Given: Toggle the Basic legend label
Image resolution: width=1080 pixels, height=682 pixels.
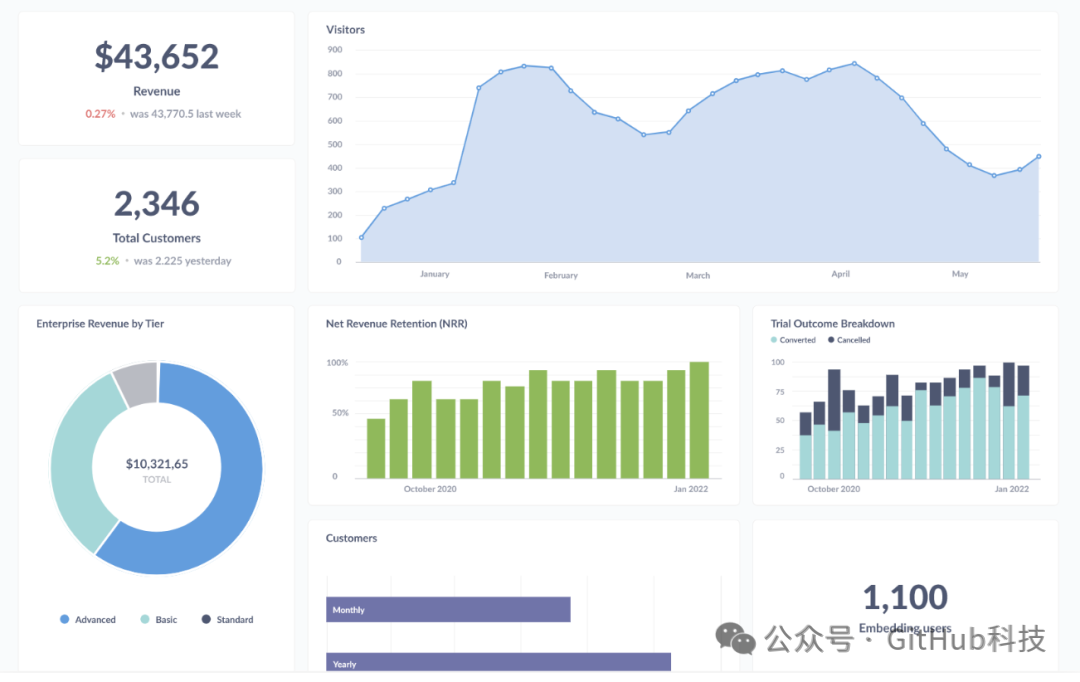Looking at the screenshot, I should [x=166, y=619].
